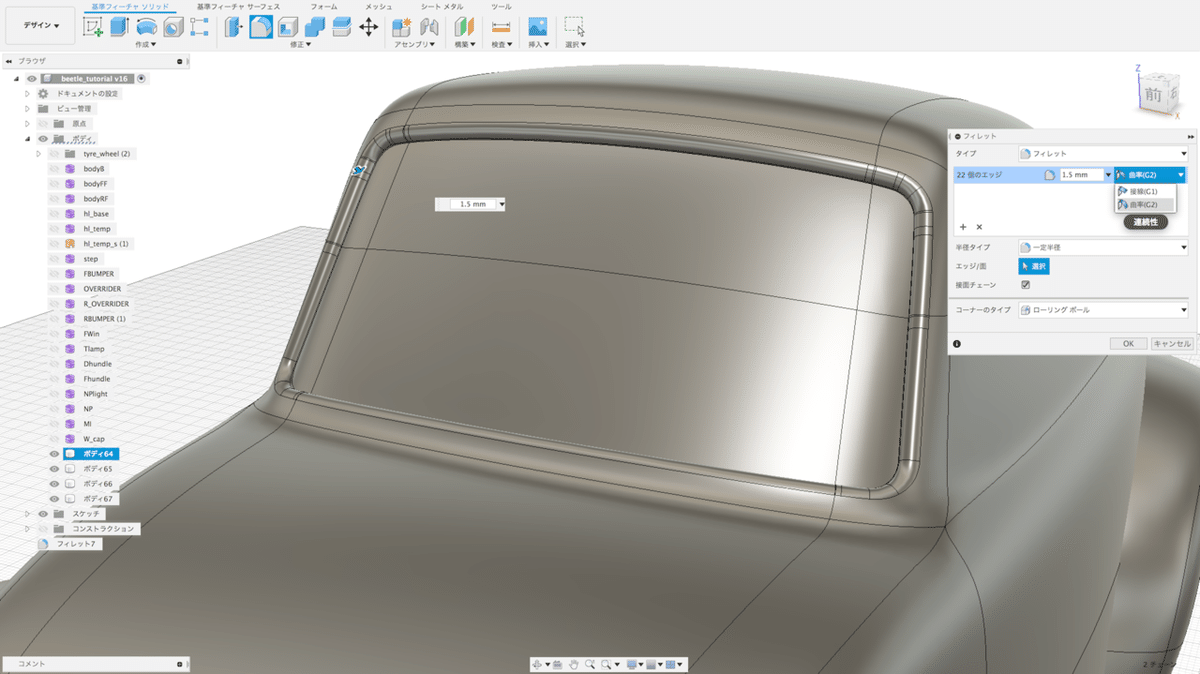Click the Create Sketch tool icon
The height and width of the screenshot is (674, 1200).
point(93,28)
